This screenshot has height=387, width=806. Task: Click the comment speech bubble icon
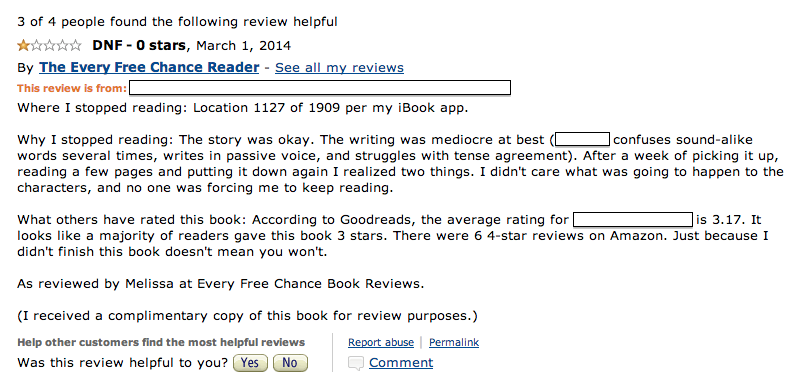pos(356,363)
